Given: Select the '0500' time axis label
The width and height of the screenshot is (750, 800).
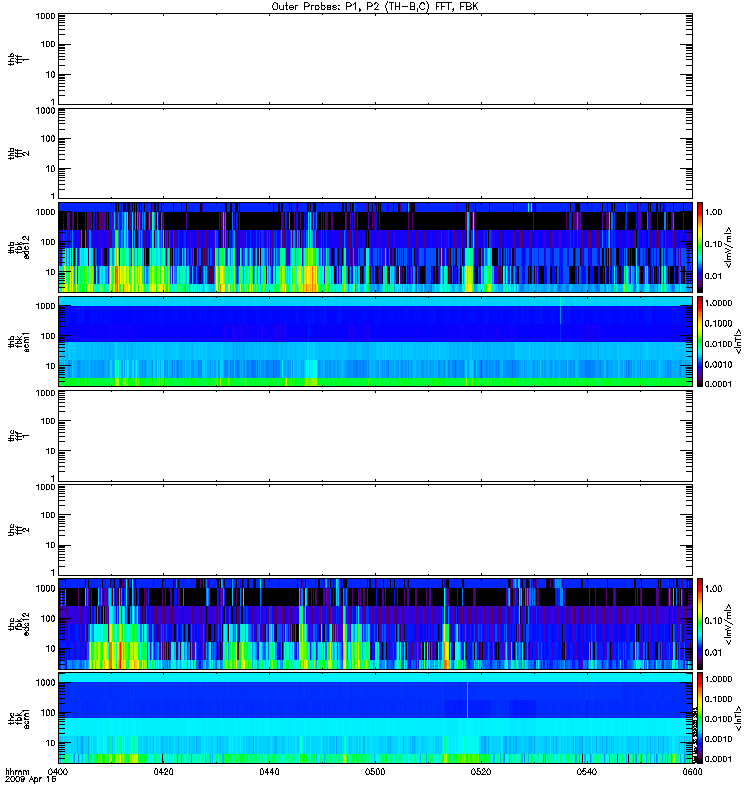Looking at the screenshot, I should [375, 771].
